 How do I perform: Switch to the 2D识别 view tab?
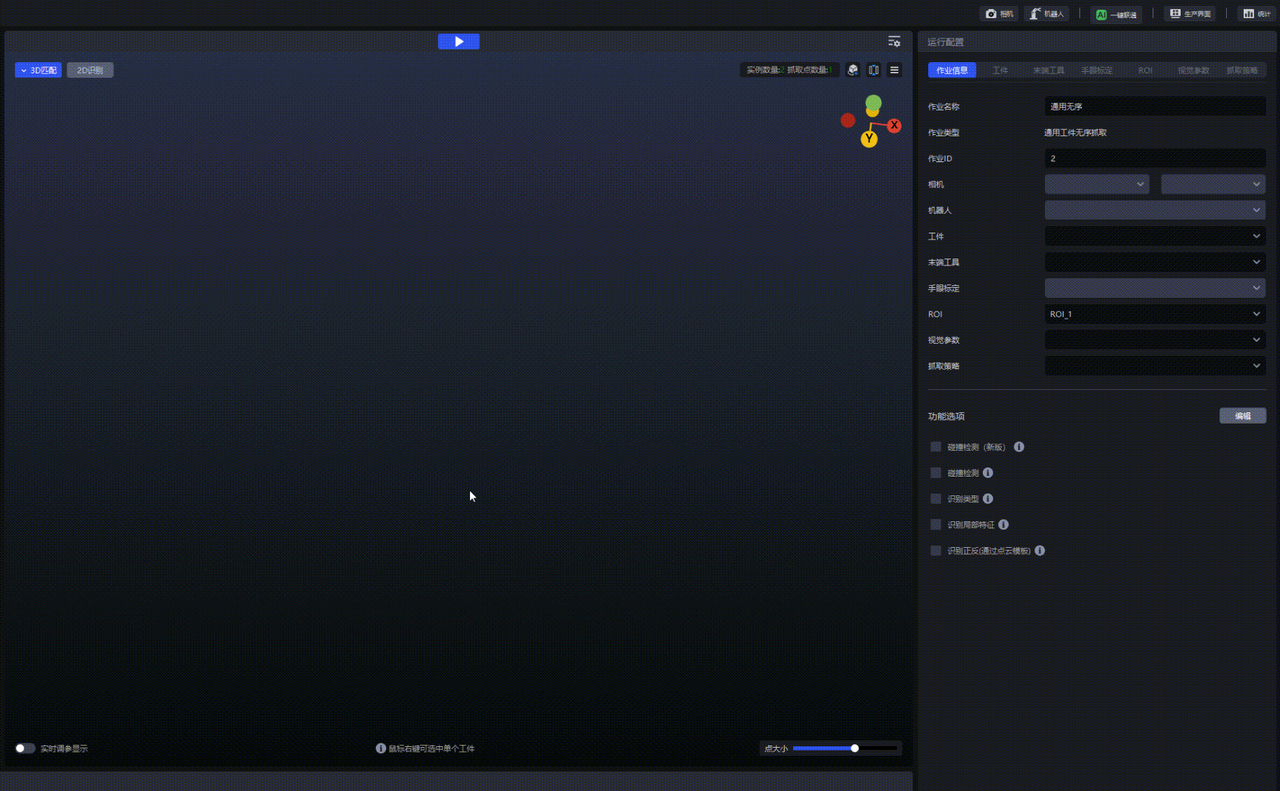(90, 71)
